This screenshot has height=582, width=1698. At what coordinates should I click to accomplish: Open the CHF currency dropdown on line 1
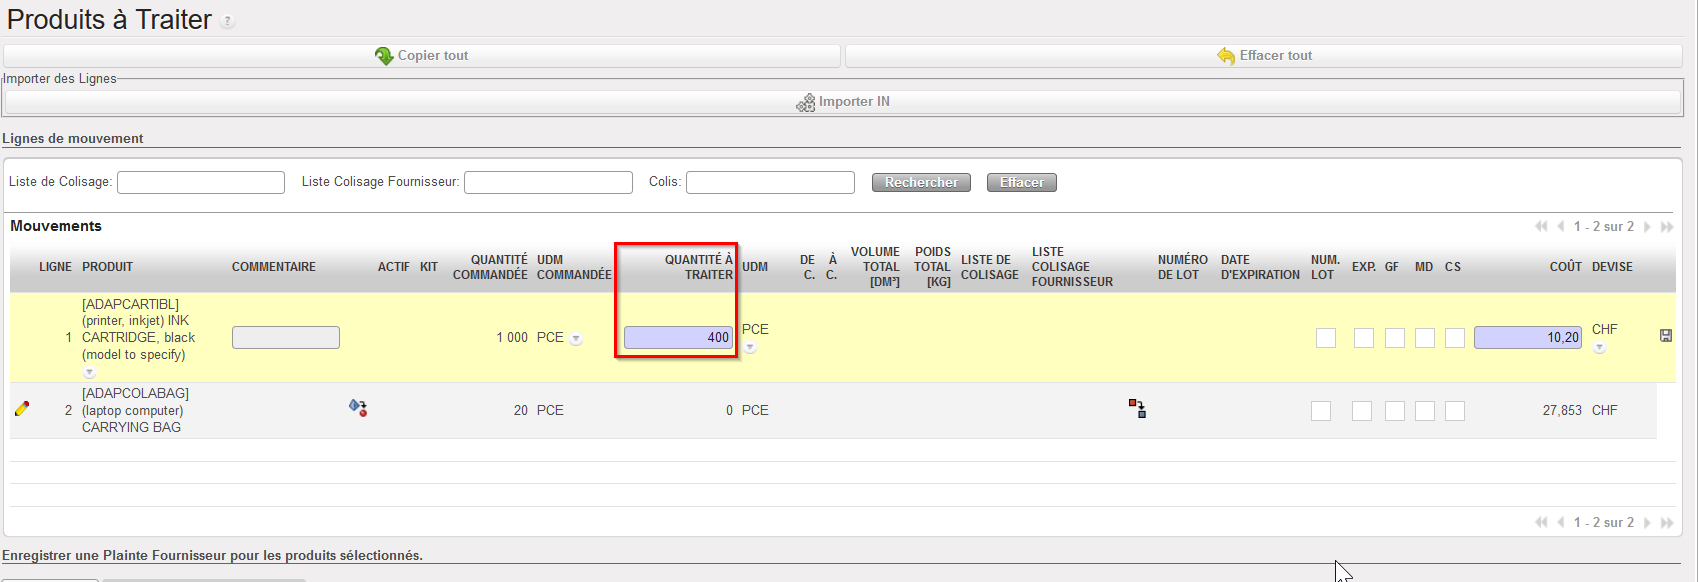tap(1599, 348)
